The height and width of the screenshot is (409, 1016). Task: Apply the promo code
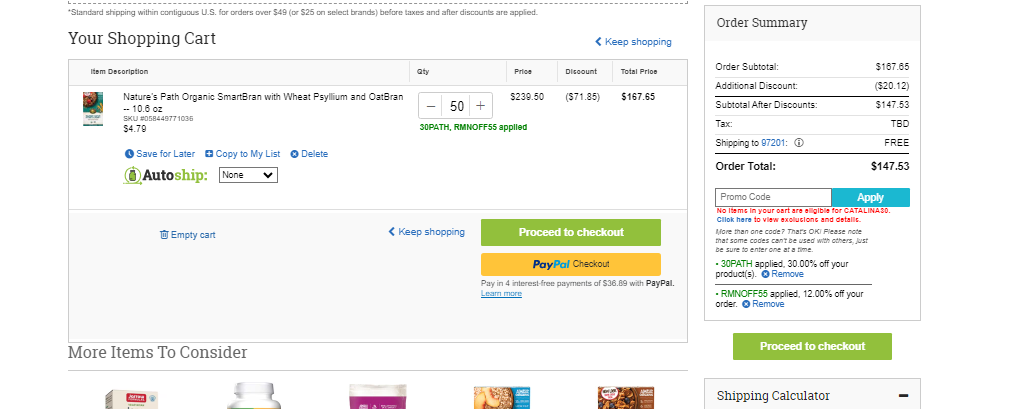(x=870, y=198)
